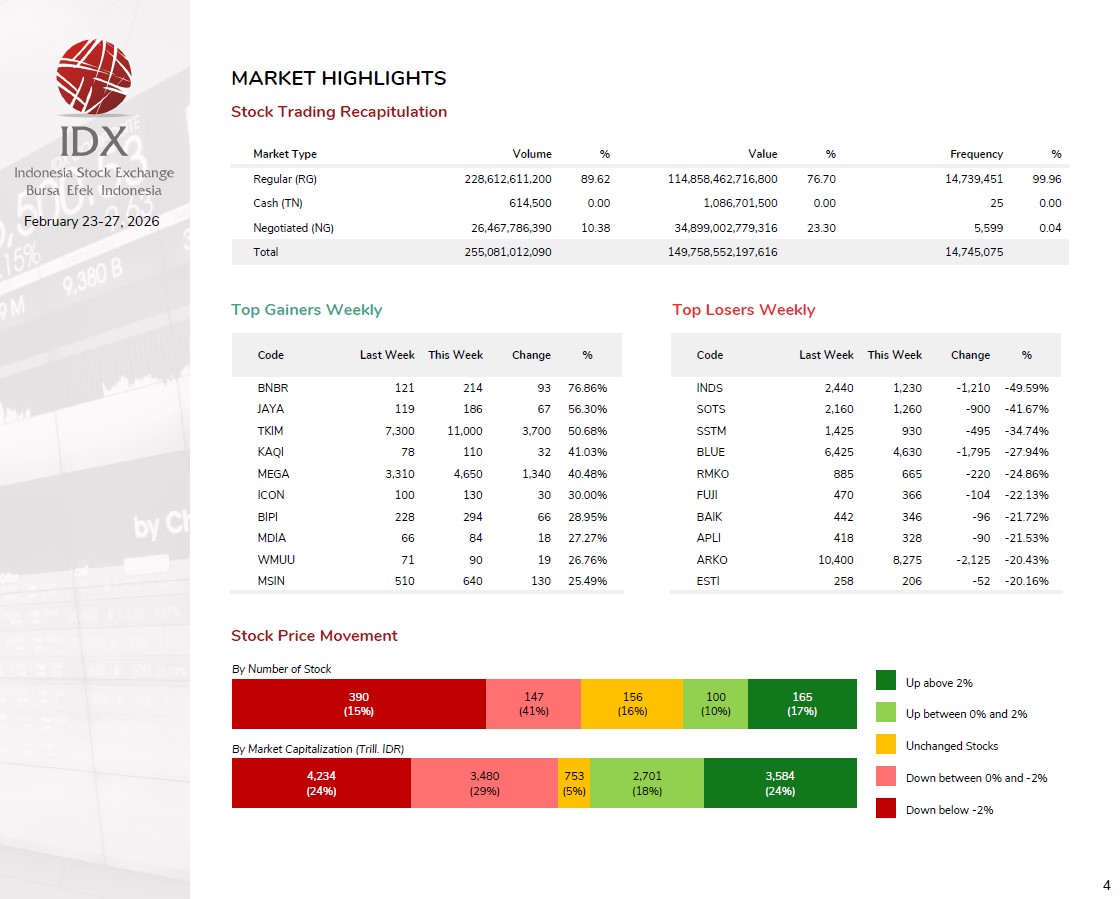
Task: Click the 'BNBR' code in Top Gainers
Action: pyautogui.click(x=273, y=388)
